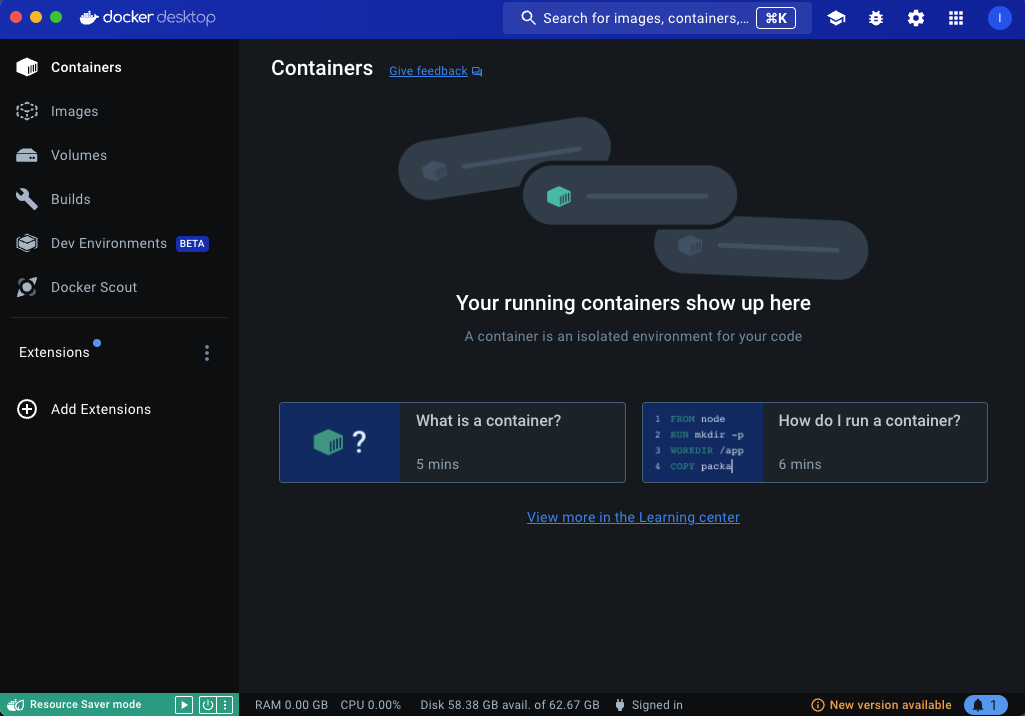
Task: Click the Containers page heading
Action: tap(322, 68)
